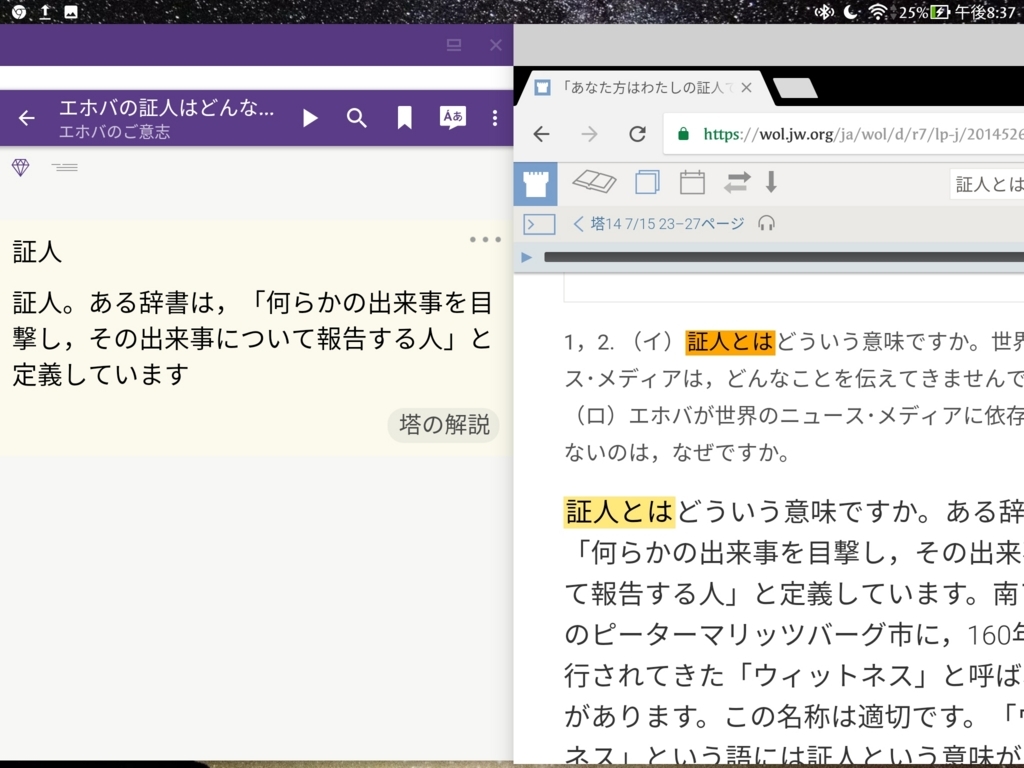Open the language selection icon
The height and width of the screenshot is (768, 1024).
[453, 118]
